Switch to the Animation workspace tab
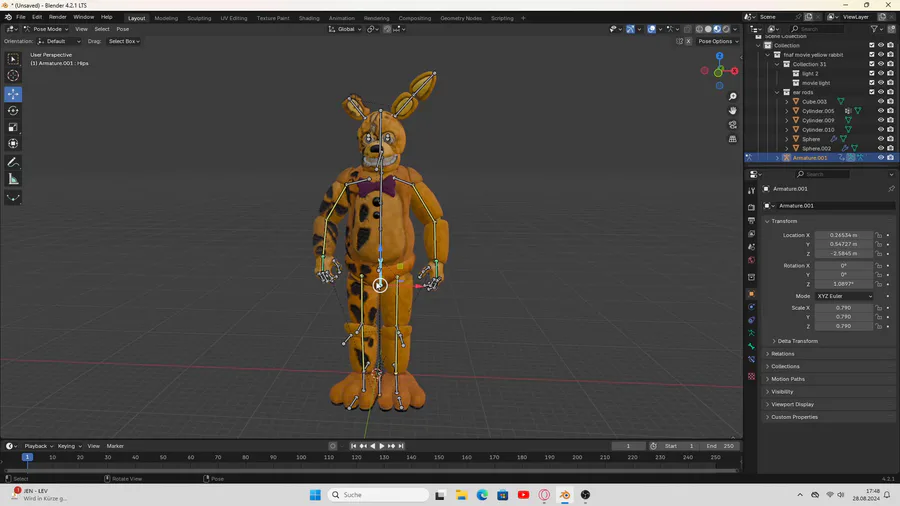Screen dimensions: 900x506 [342, 18]
